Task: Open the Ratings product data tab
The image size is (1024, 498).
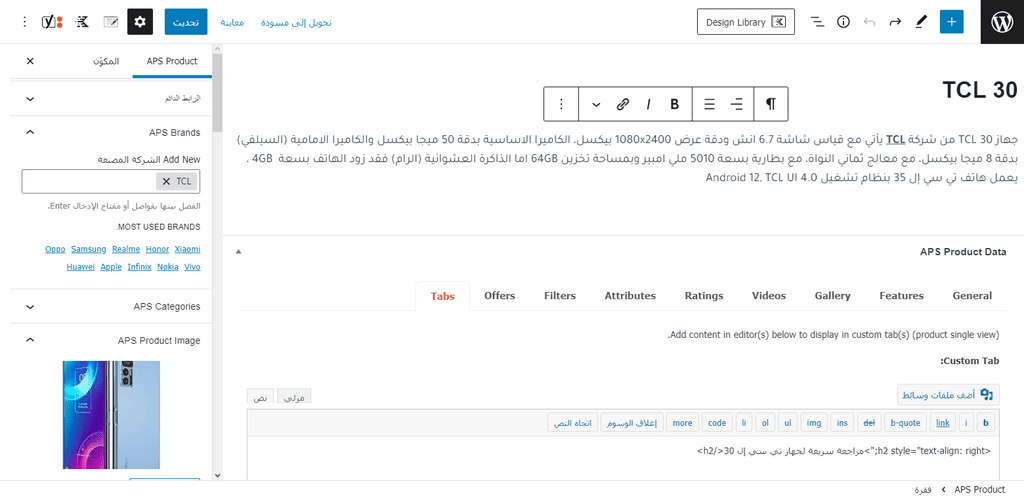Action: (x=704, y=296)
